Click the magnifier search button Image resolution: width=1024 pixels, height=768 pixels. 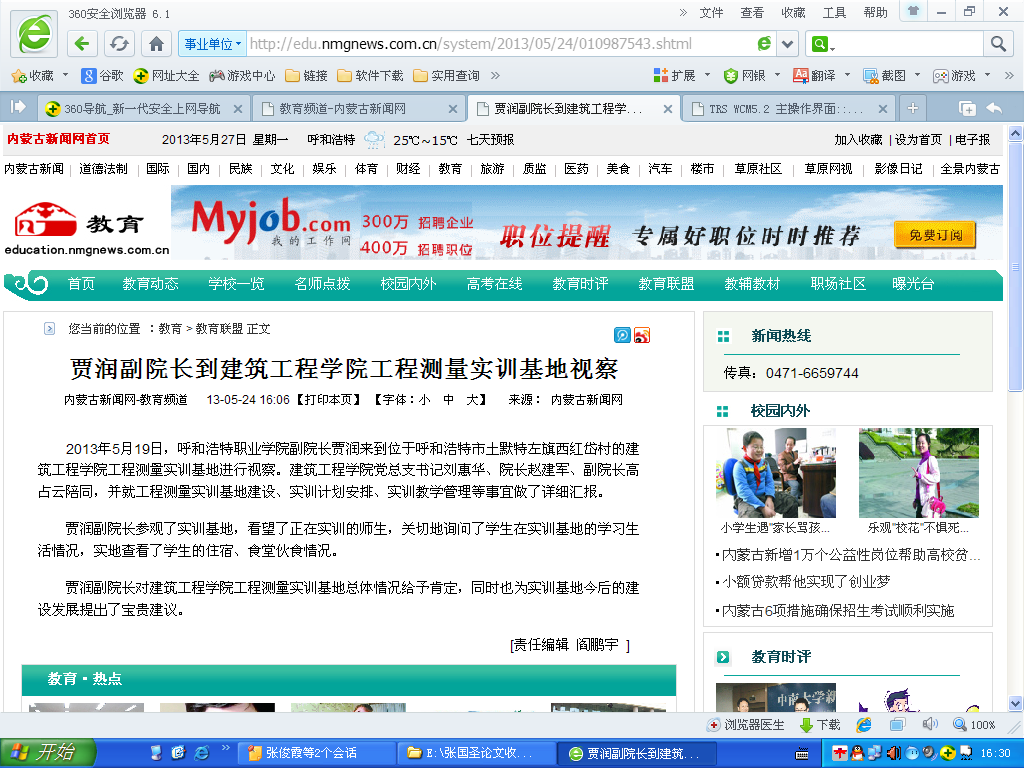tap(997, 44)
